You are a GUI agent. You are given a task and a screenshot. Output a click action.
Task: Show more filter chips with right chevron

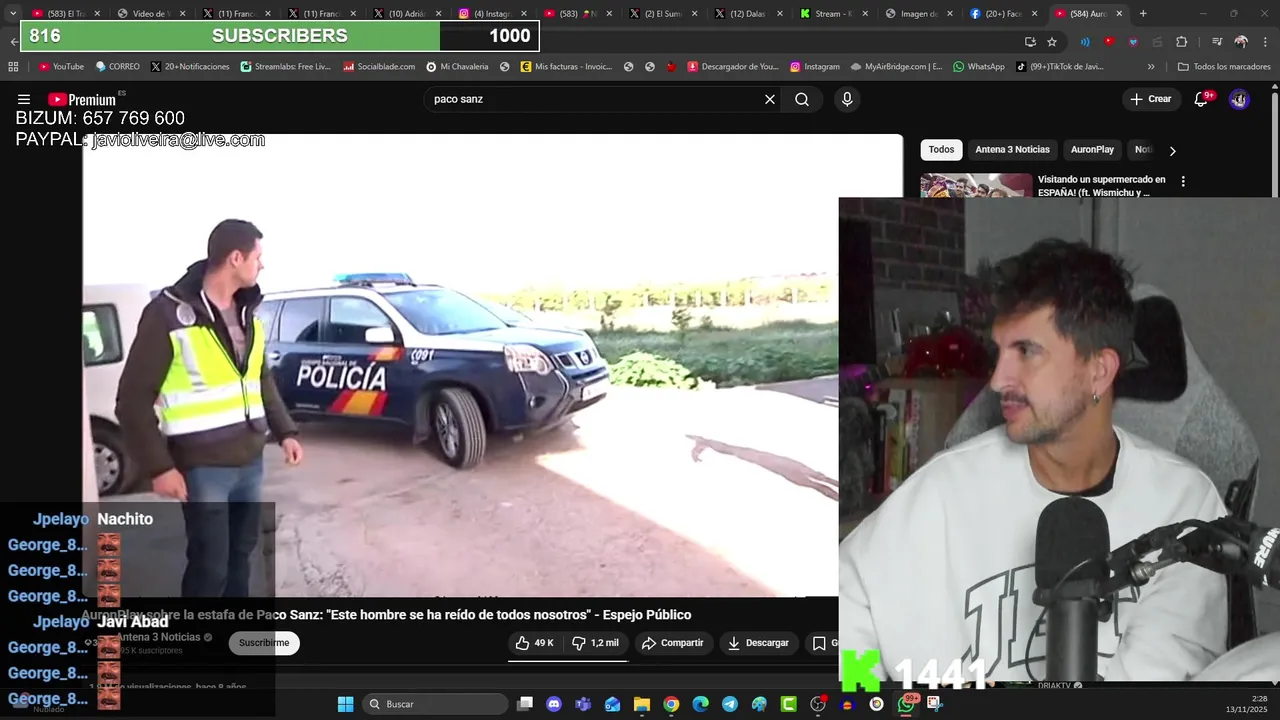click(x=1172, y=150)
